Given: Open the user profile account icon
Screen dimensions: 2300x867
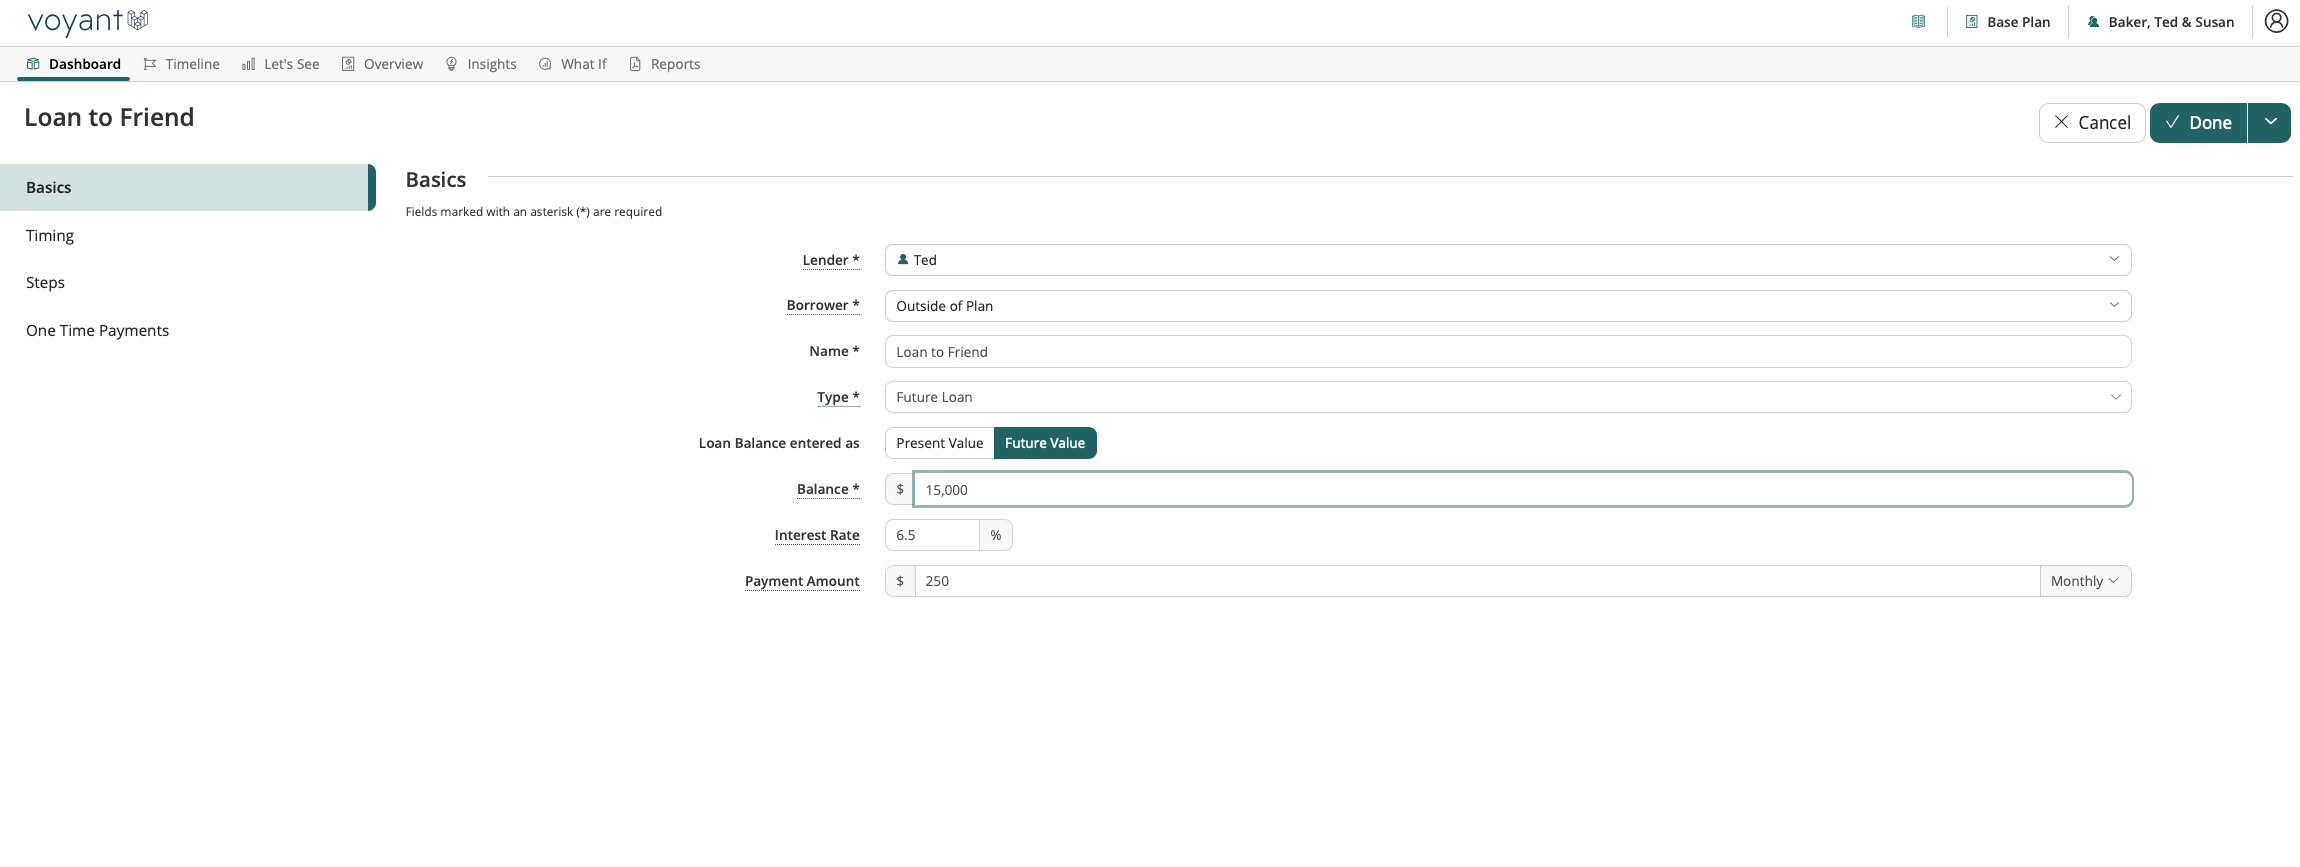Looking at the screenshot, I should coord(2276,21).
